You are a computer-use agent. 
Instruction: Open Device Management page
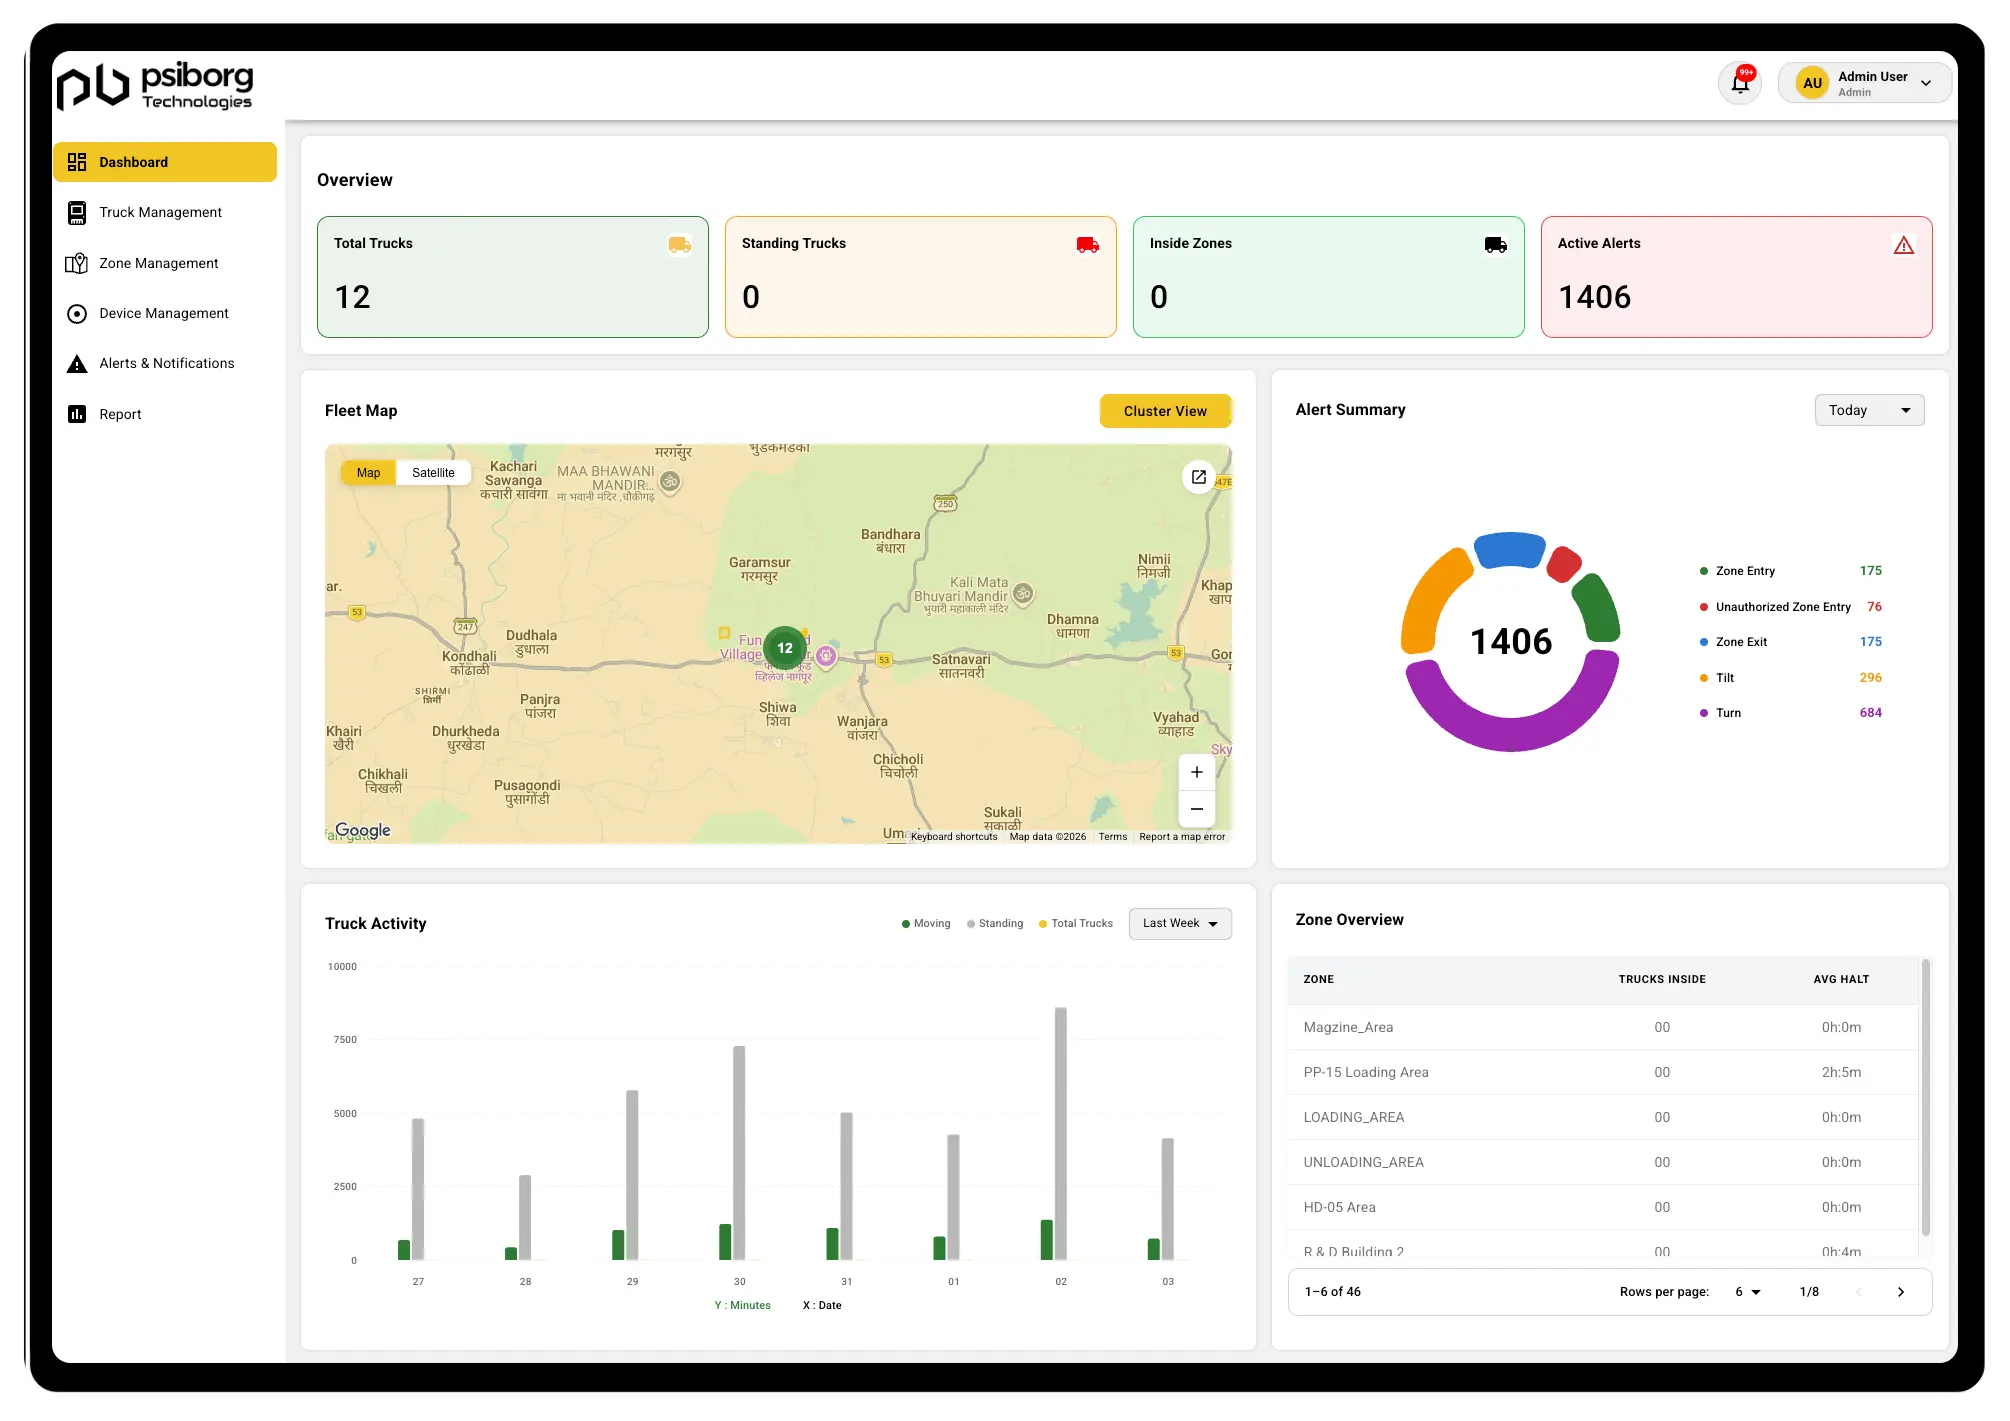(163, 314)
